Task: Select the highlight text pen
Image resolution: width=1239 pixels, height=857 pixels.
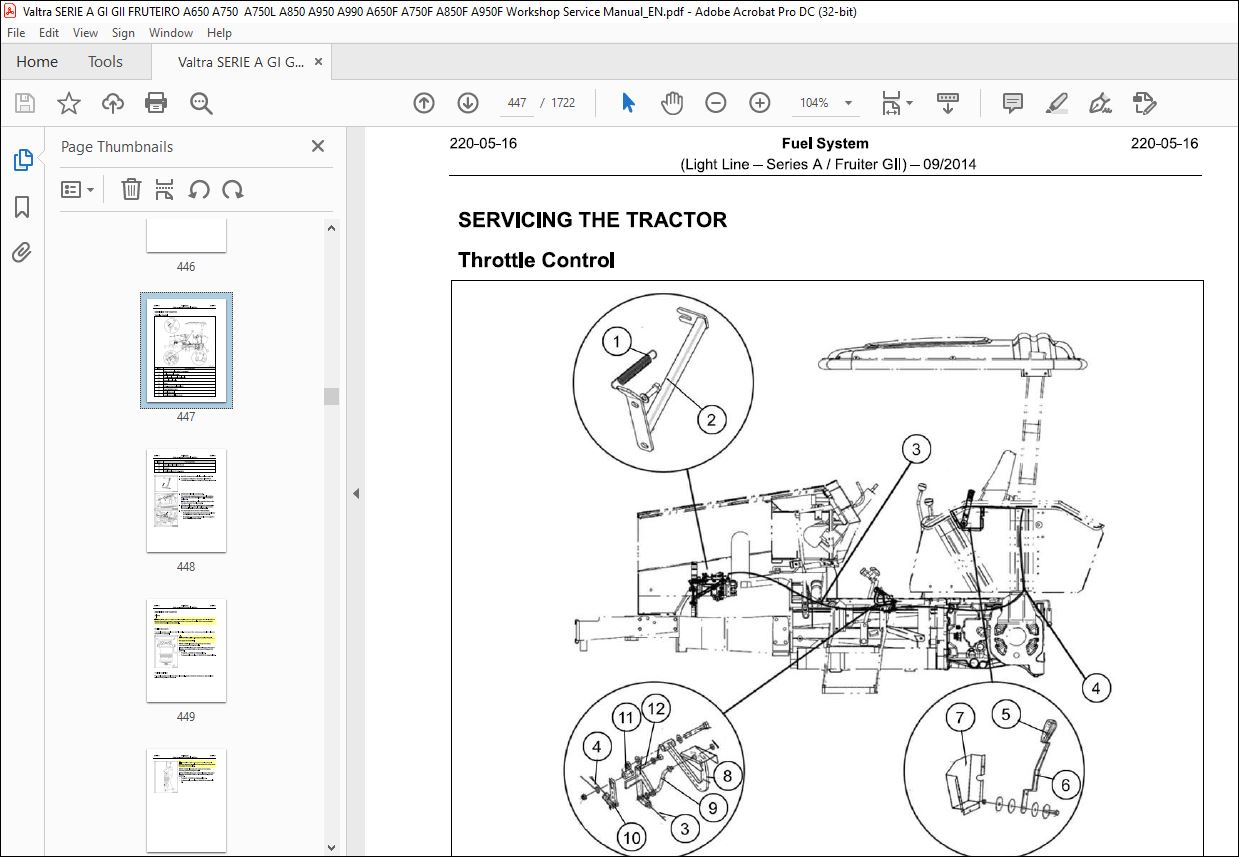Action: click(1056, 103)
